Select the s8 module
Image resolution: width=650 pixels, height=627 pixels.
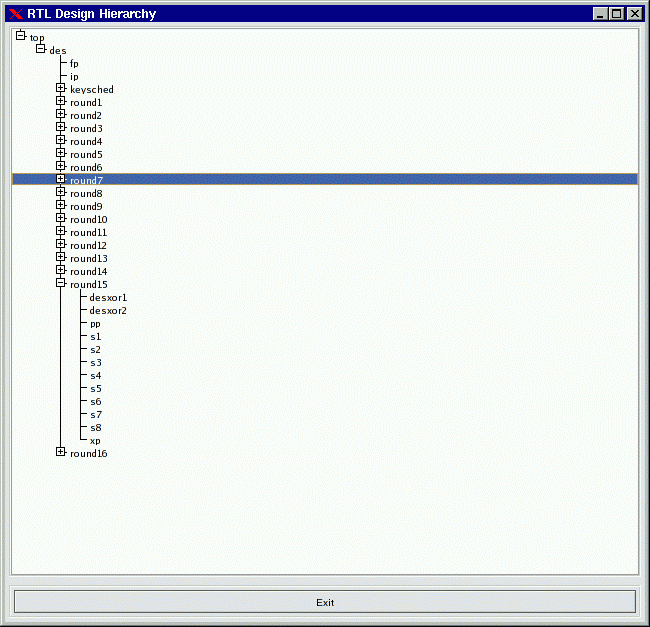pos(96,427)
